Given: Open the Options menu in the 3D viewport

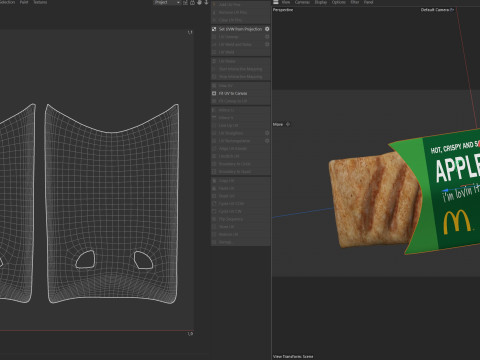Looking at the screenshot, I should (x=339, y=2).
